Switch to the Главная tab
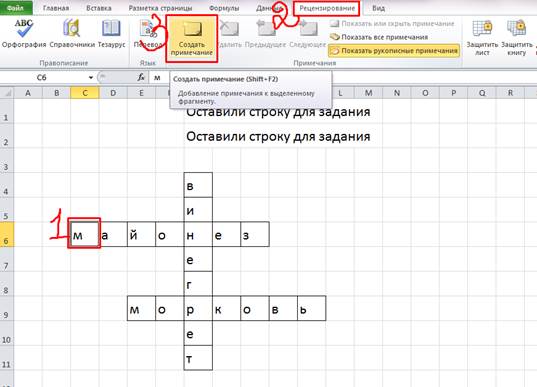Viewport: 537px width, 387px height. pyautogui.click(x=56, y=8)
